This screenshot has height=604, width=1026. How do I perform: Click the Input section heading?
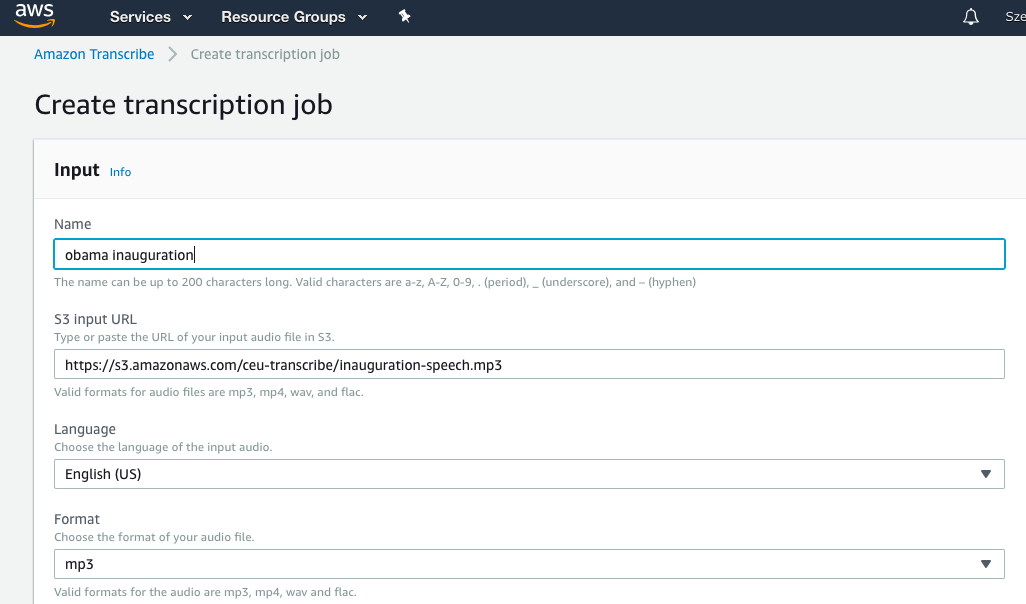[77, 170]
